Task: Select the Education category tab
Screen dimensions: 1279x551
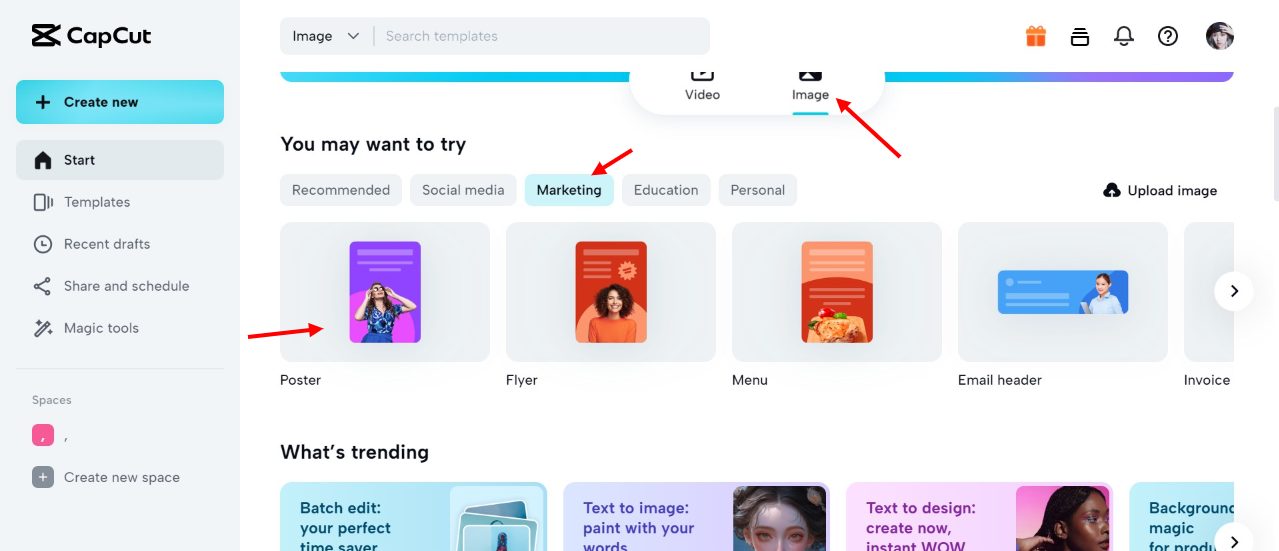Action: (x=666, y=190)
